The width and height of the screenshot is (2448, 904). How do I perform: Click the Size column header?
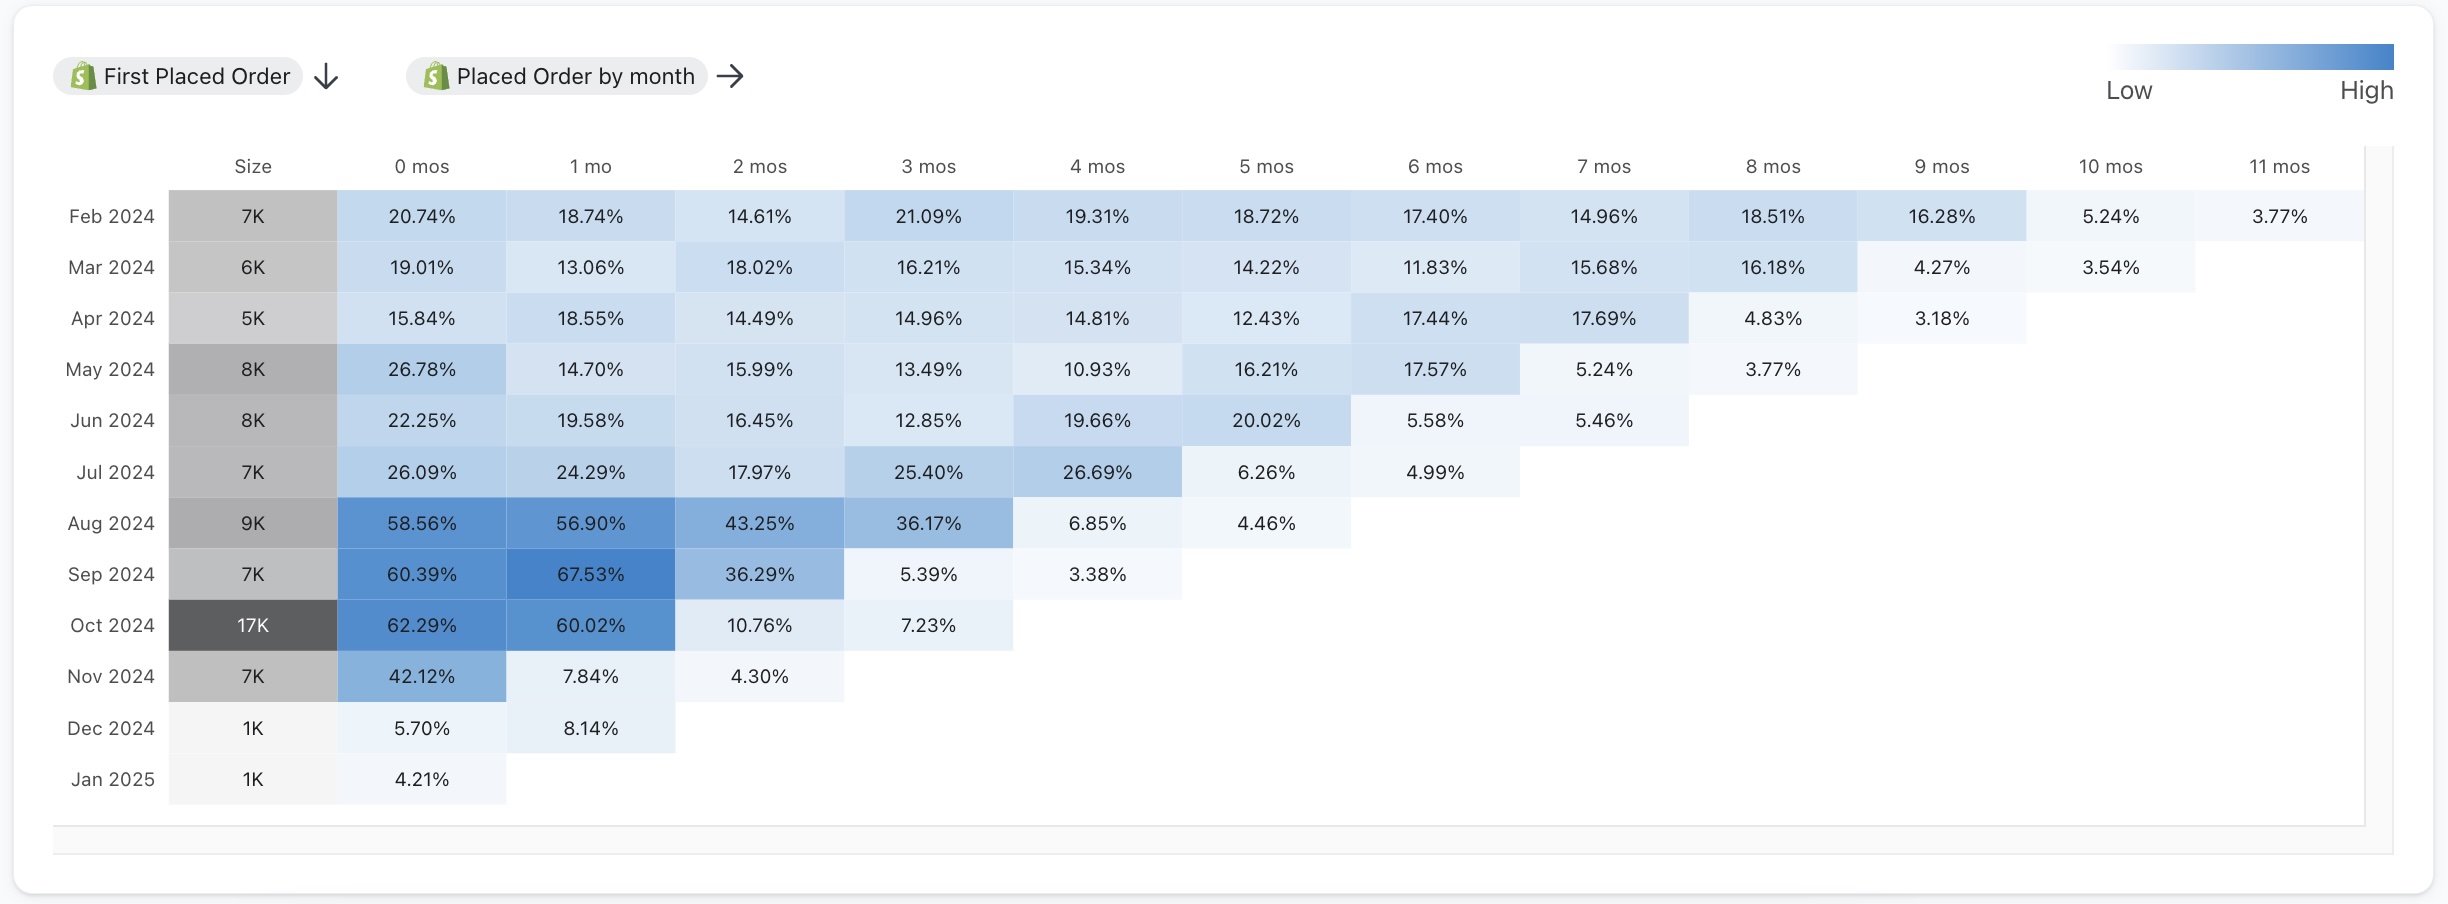[x=252, y=166]
